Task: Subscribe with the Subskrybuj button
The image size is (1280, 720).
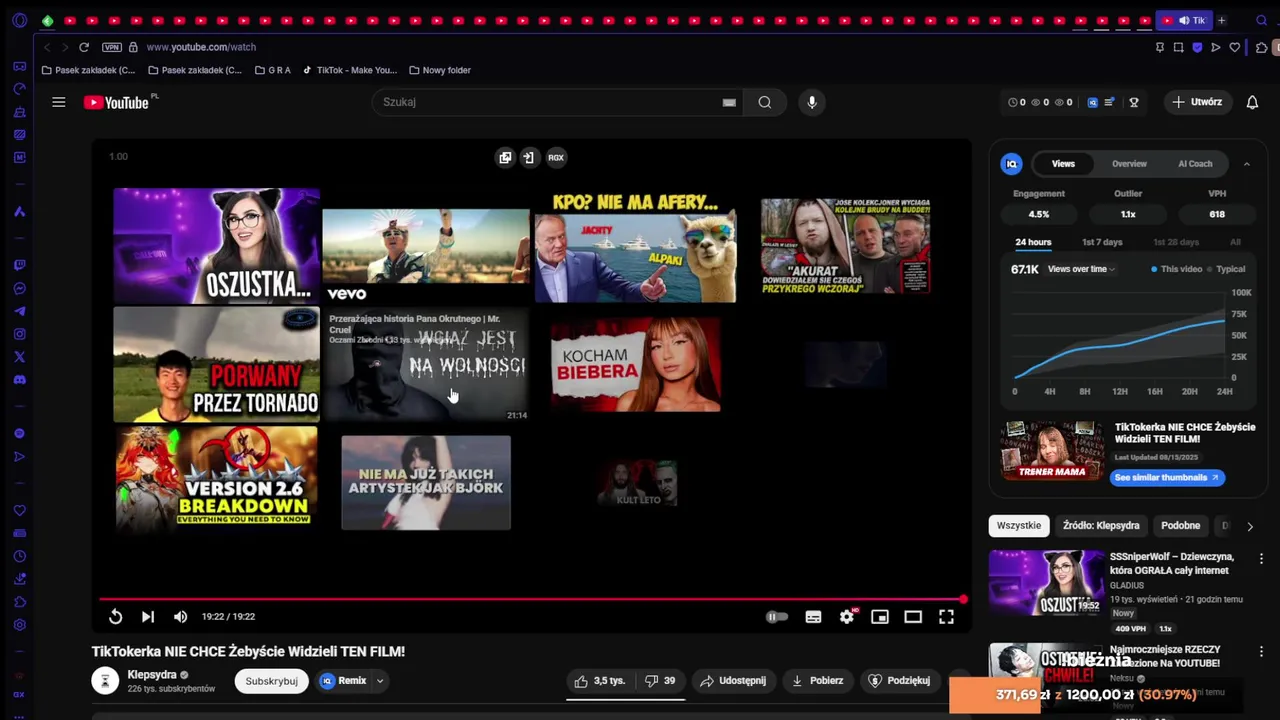Action: [272, 681]
